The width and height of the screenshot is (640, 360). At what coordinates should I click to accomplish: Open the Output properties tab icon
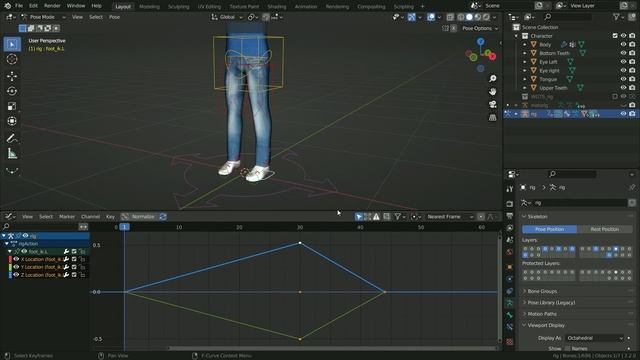coord(509,216)
